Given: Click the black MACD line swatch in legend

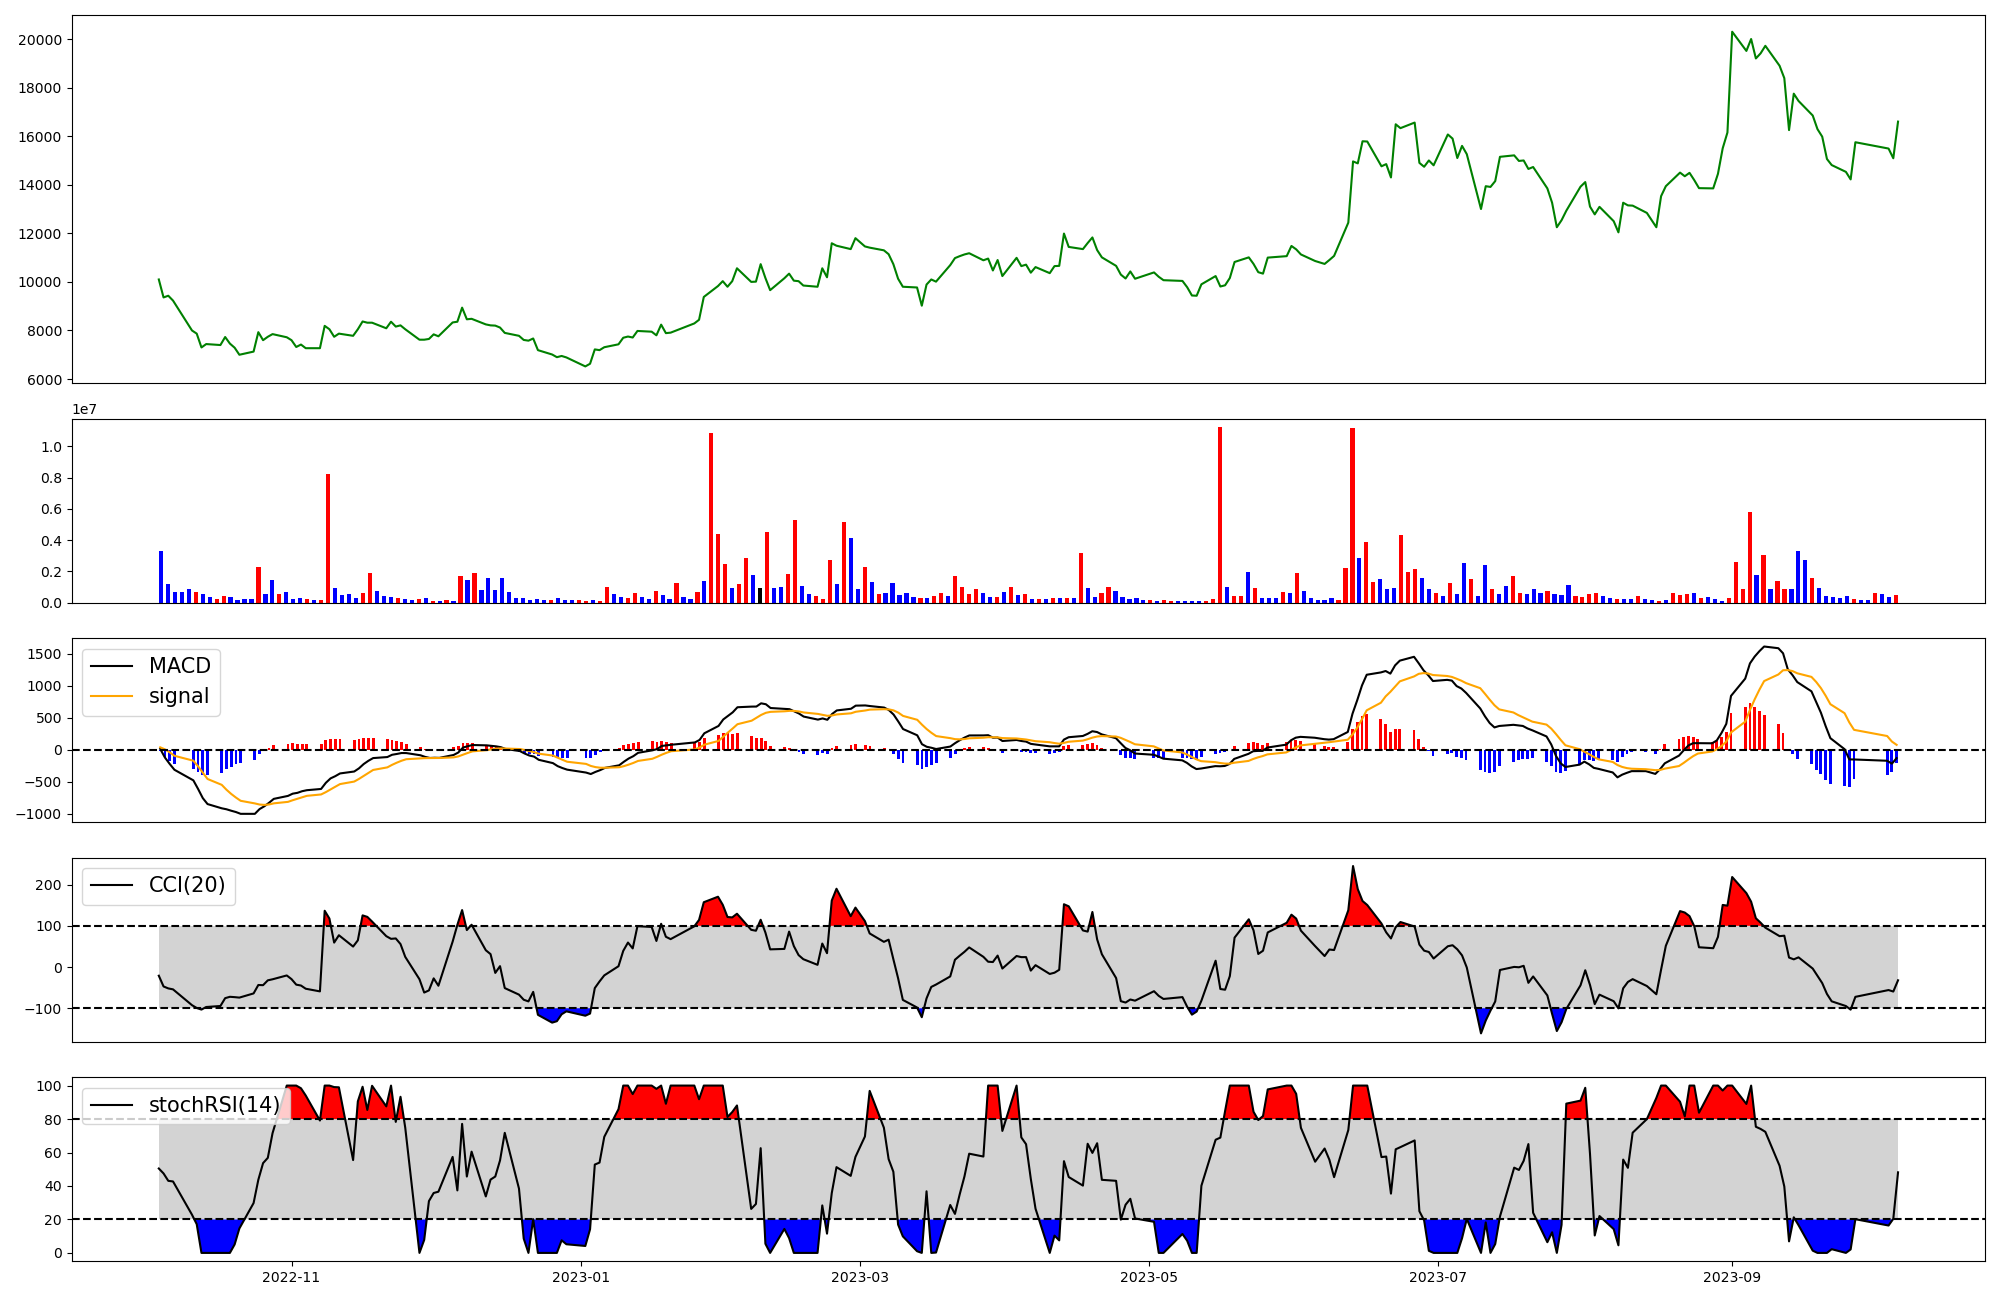Looking at the screenshot, I should point(112,667).
